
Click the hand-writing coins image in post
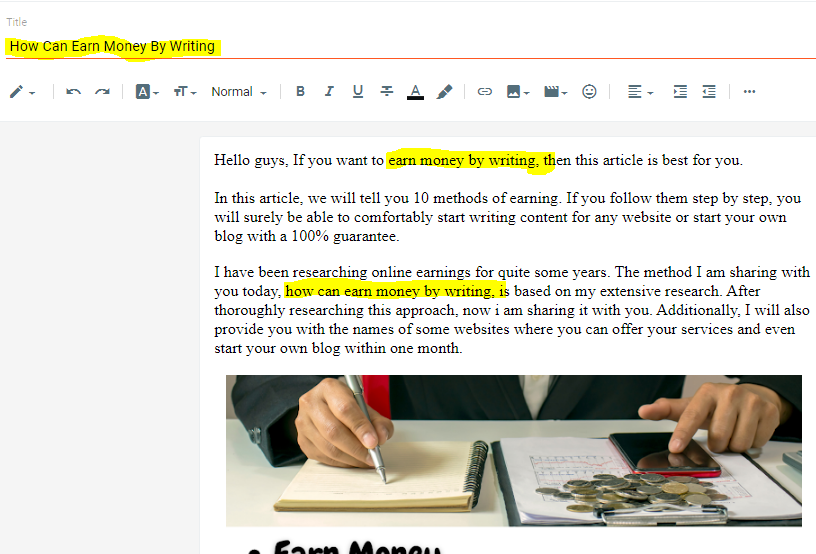514,450
